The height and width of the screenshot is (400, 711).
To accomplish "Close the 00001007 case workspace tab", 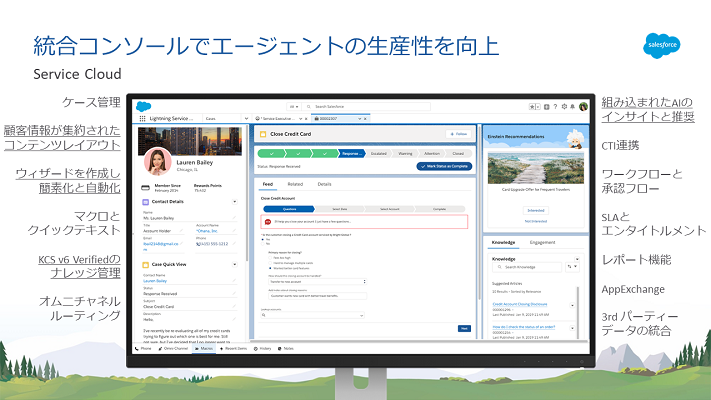I will [365, 119].
